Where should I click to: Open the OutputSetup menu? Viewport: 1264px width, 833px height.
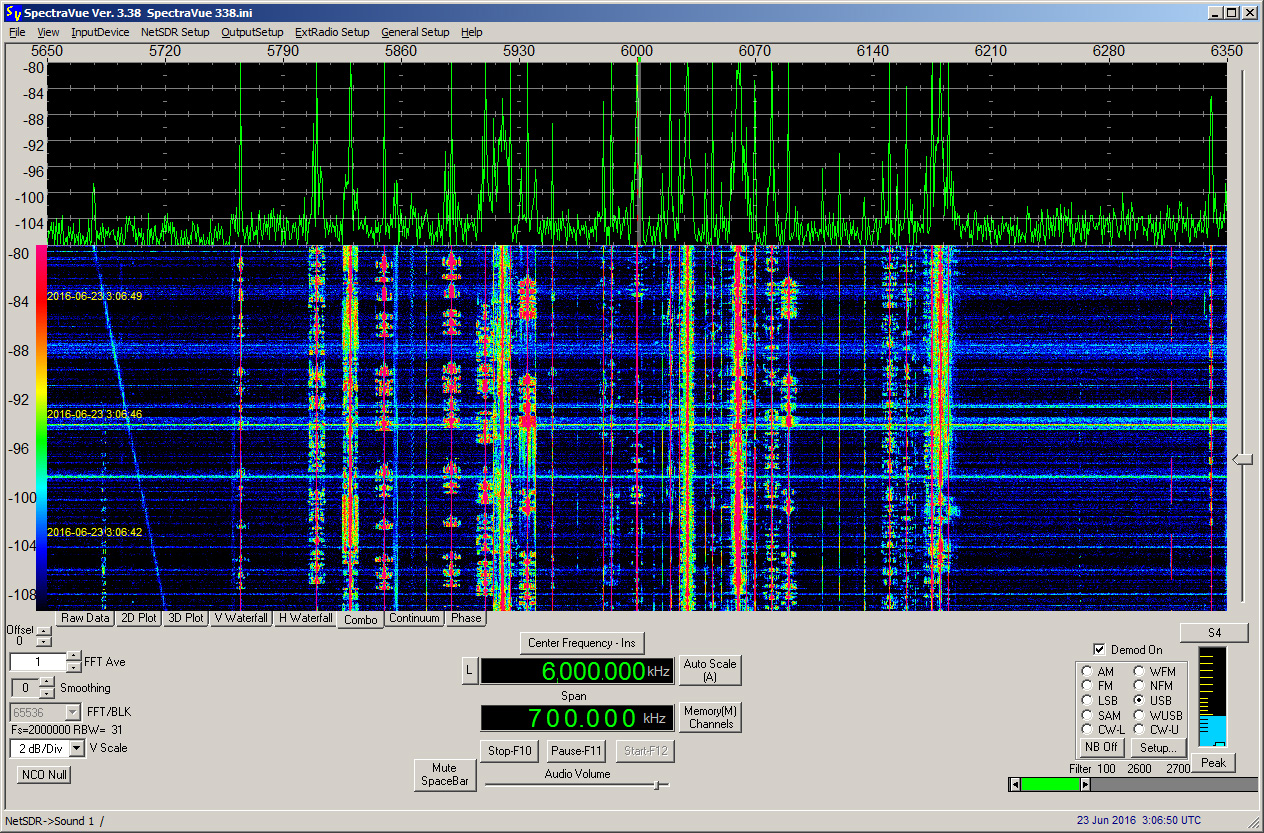pos(252,32)
